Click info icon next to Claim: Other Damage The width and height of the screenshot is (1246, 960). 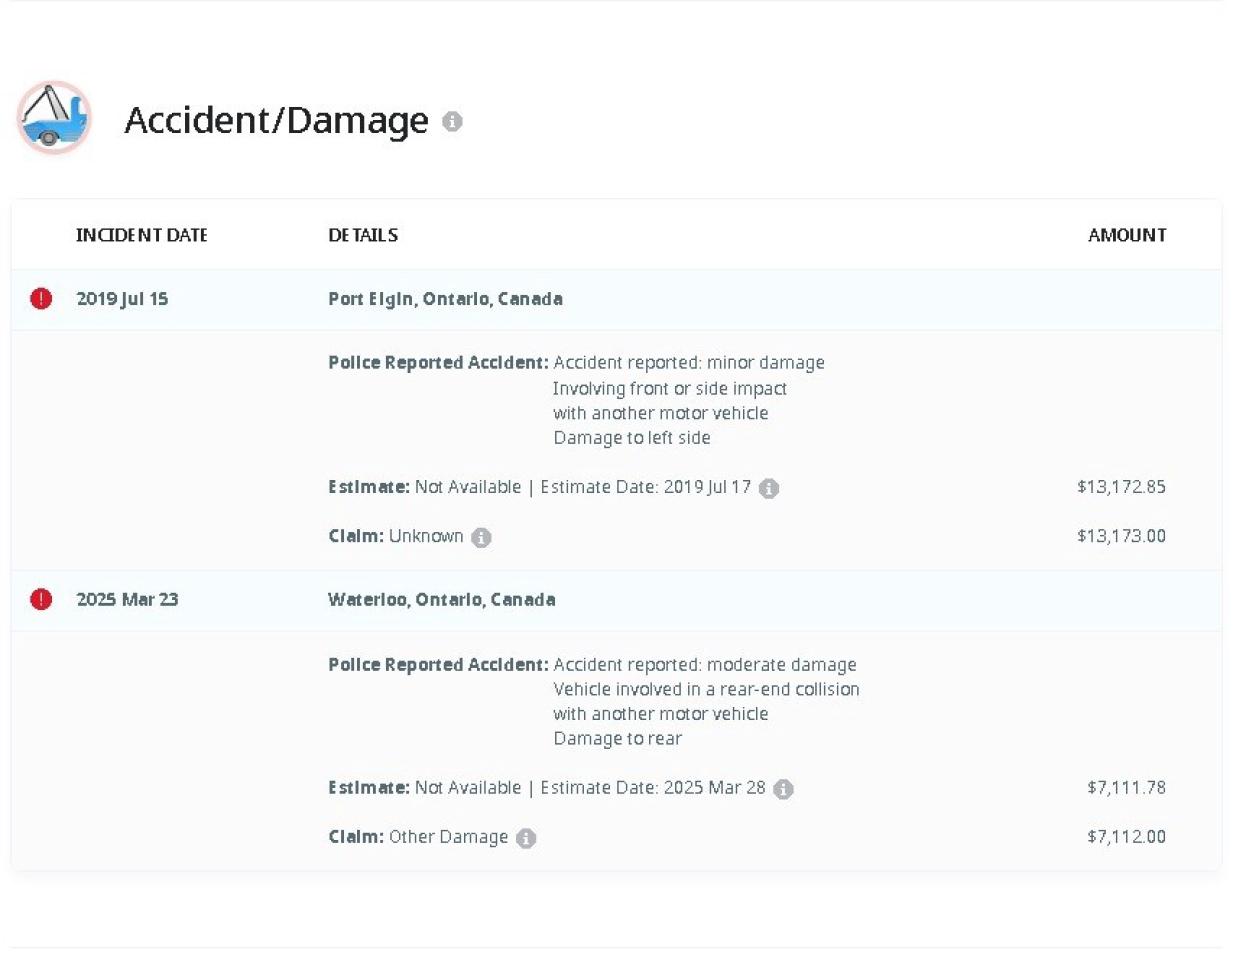click(526, 838)
